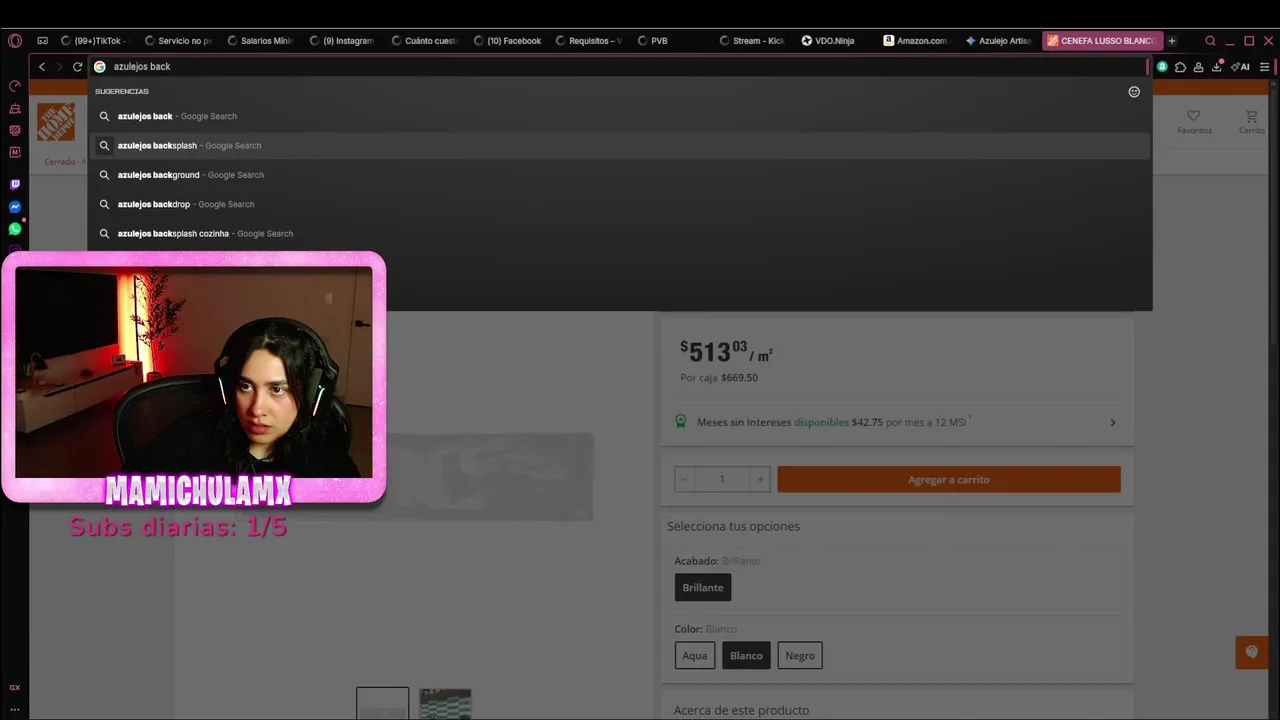The height and width of the screenshot is (720, 1280).
Task: Switch to the Cuánto cuesta tab
Action: [424, 41]
